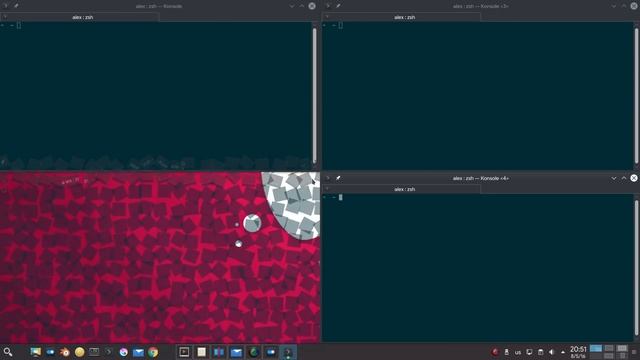Image resolution: width=640 pixels, height=360 pixels.
Task: Click the 'us' keyboard layout indicator
Action: (518, 352)
